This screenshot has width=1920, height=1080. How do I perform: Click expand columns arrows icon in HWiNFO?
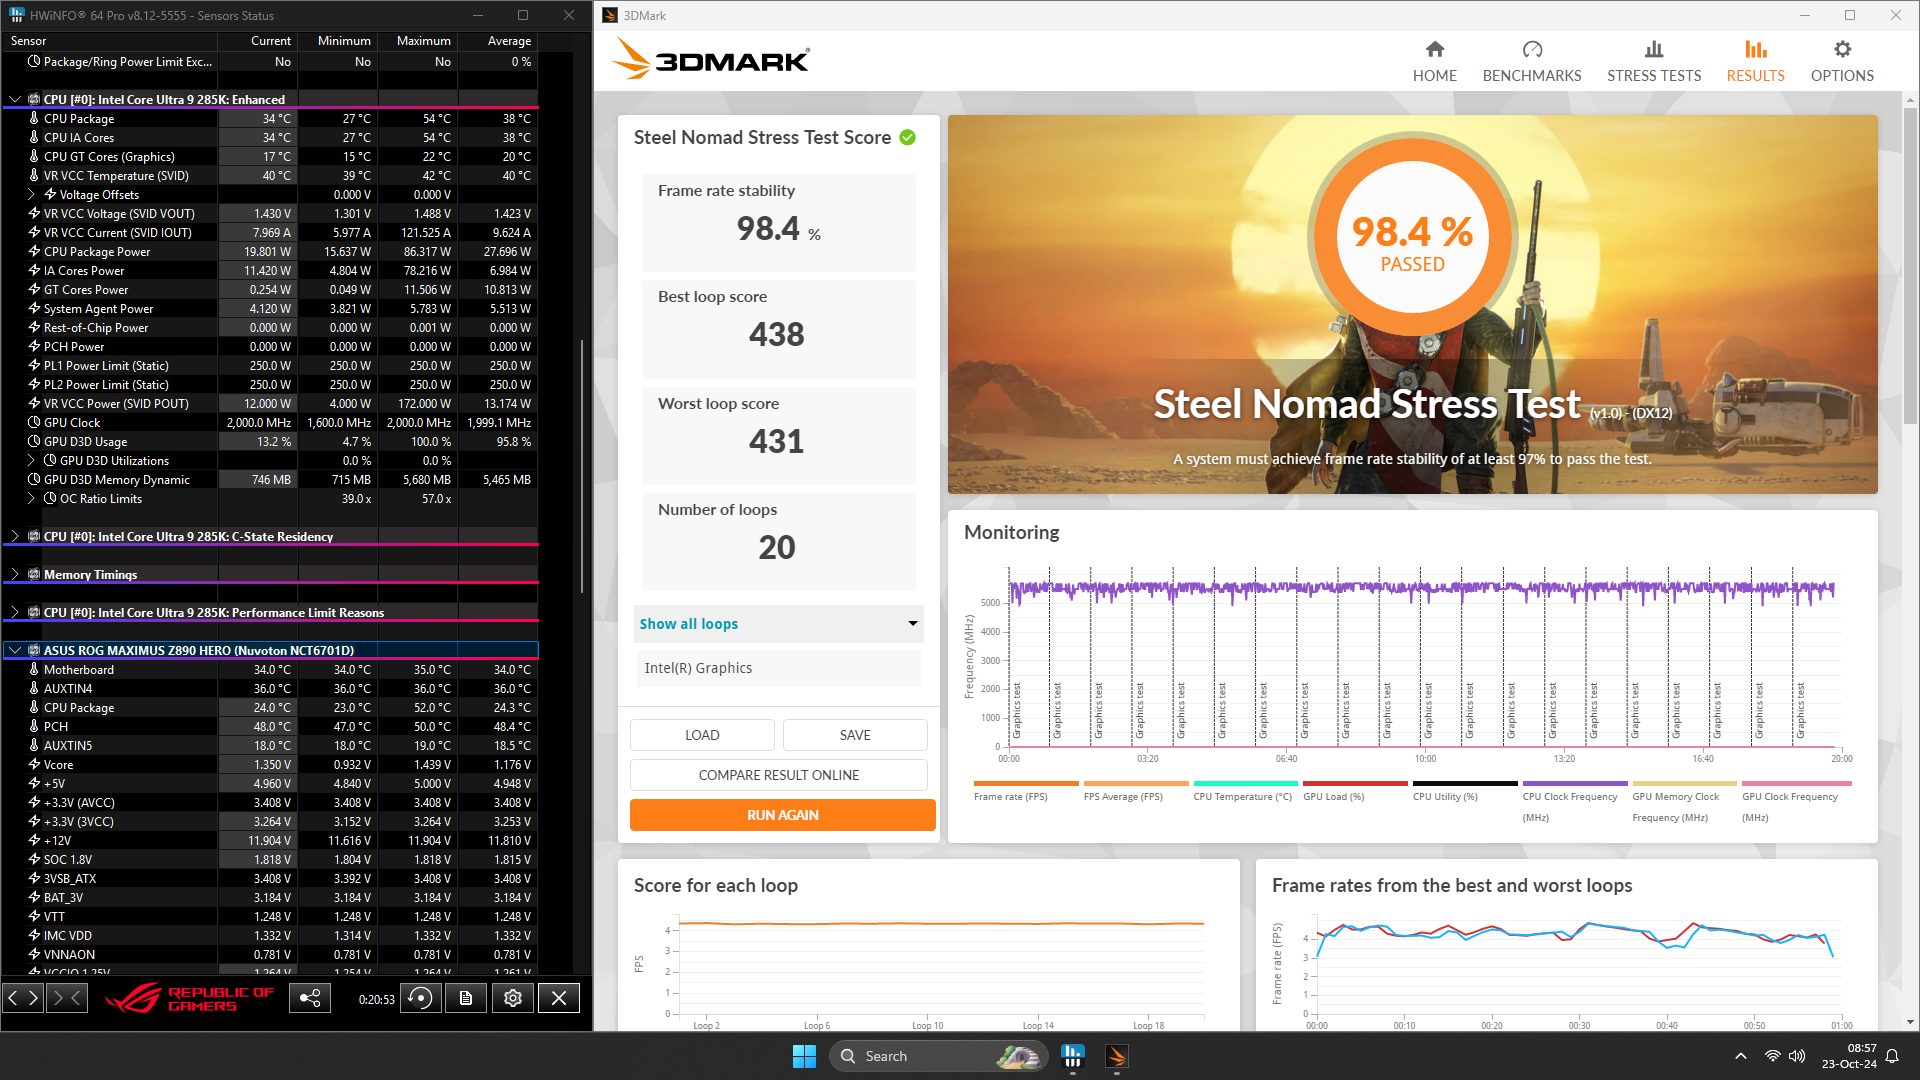[23, 998]
